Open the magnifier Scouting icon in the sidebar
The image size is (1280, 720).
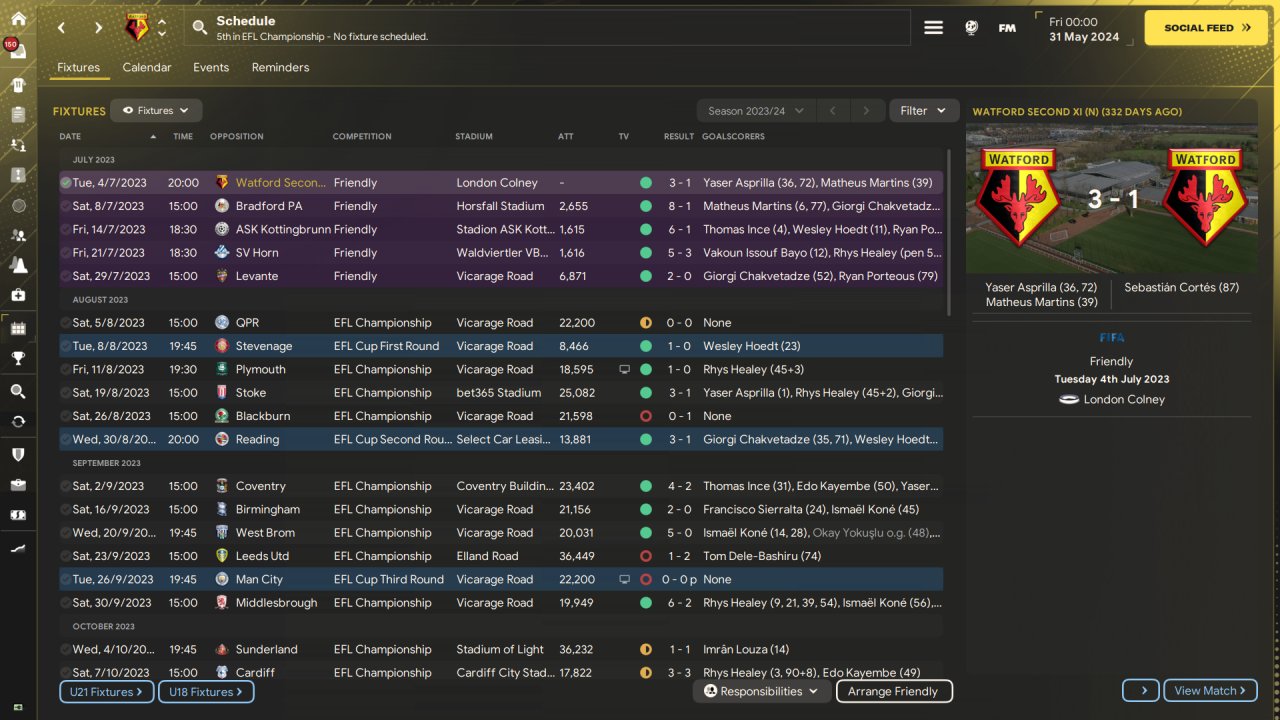click(18, 391)
